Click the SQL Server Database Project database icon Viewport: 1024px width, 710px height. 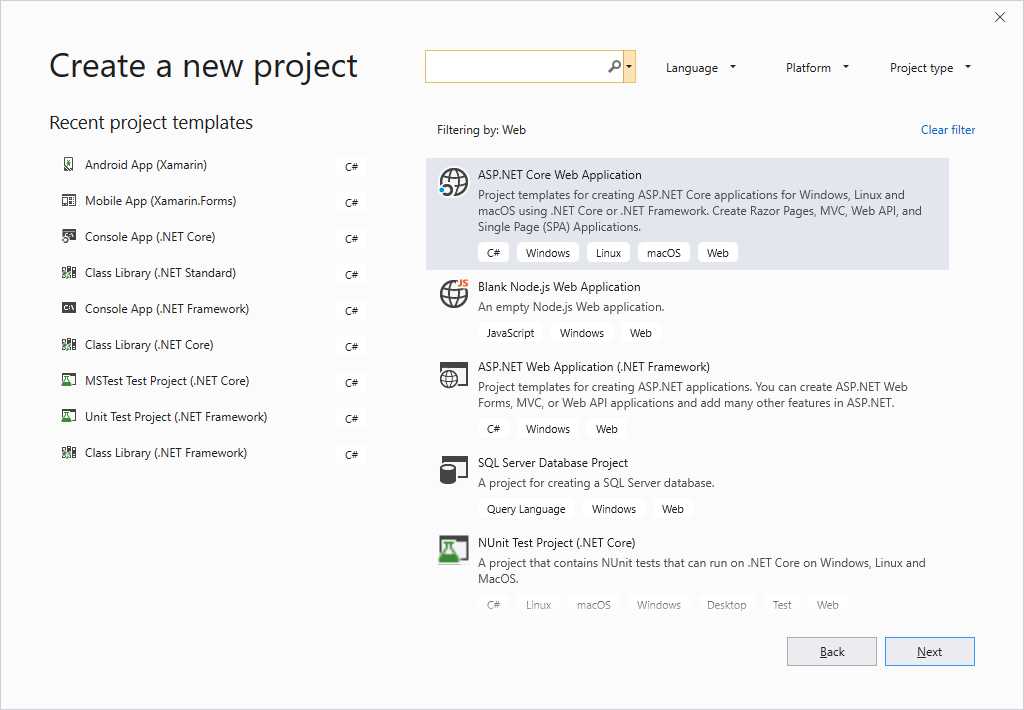click(x=453, y=470)
